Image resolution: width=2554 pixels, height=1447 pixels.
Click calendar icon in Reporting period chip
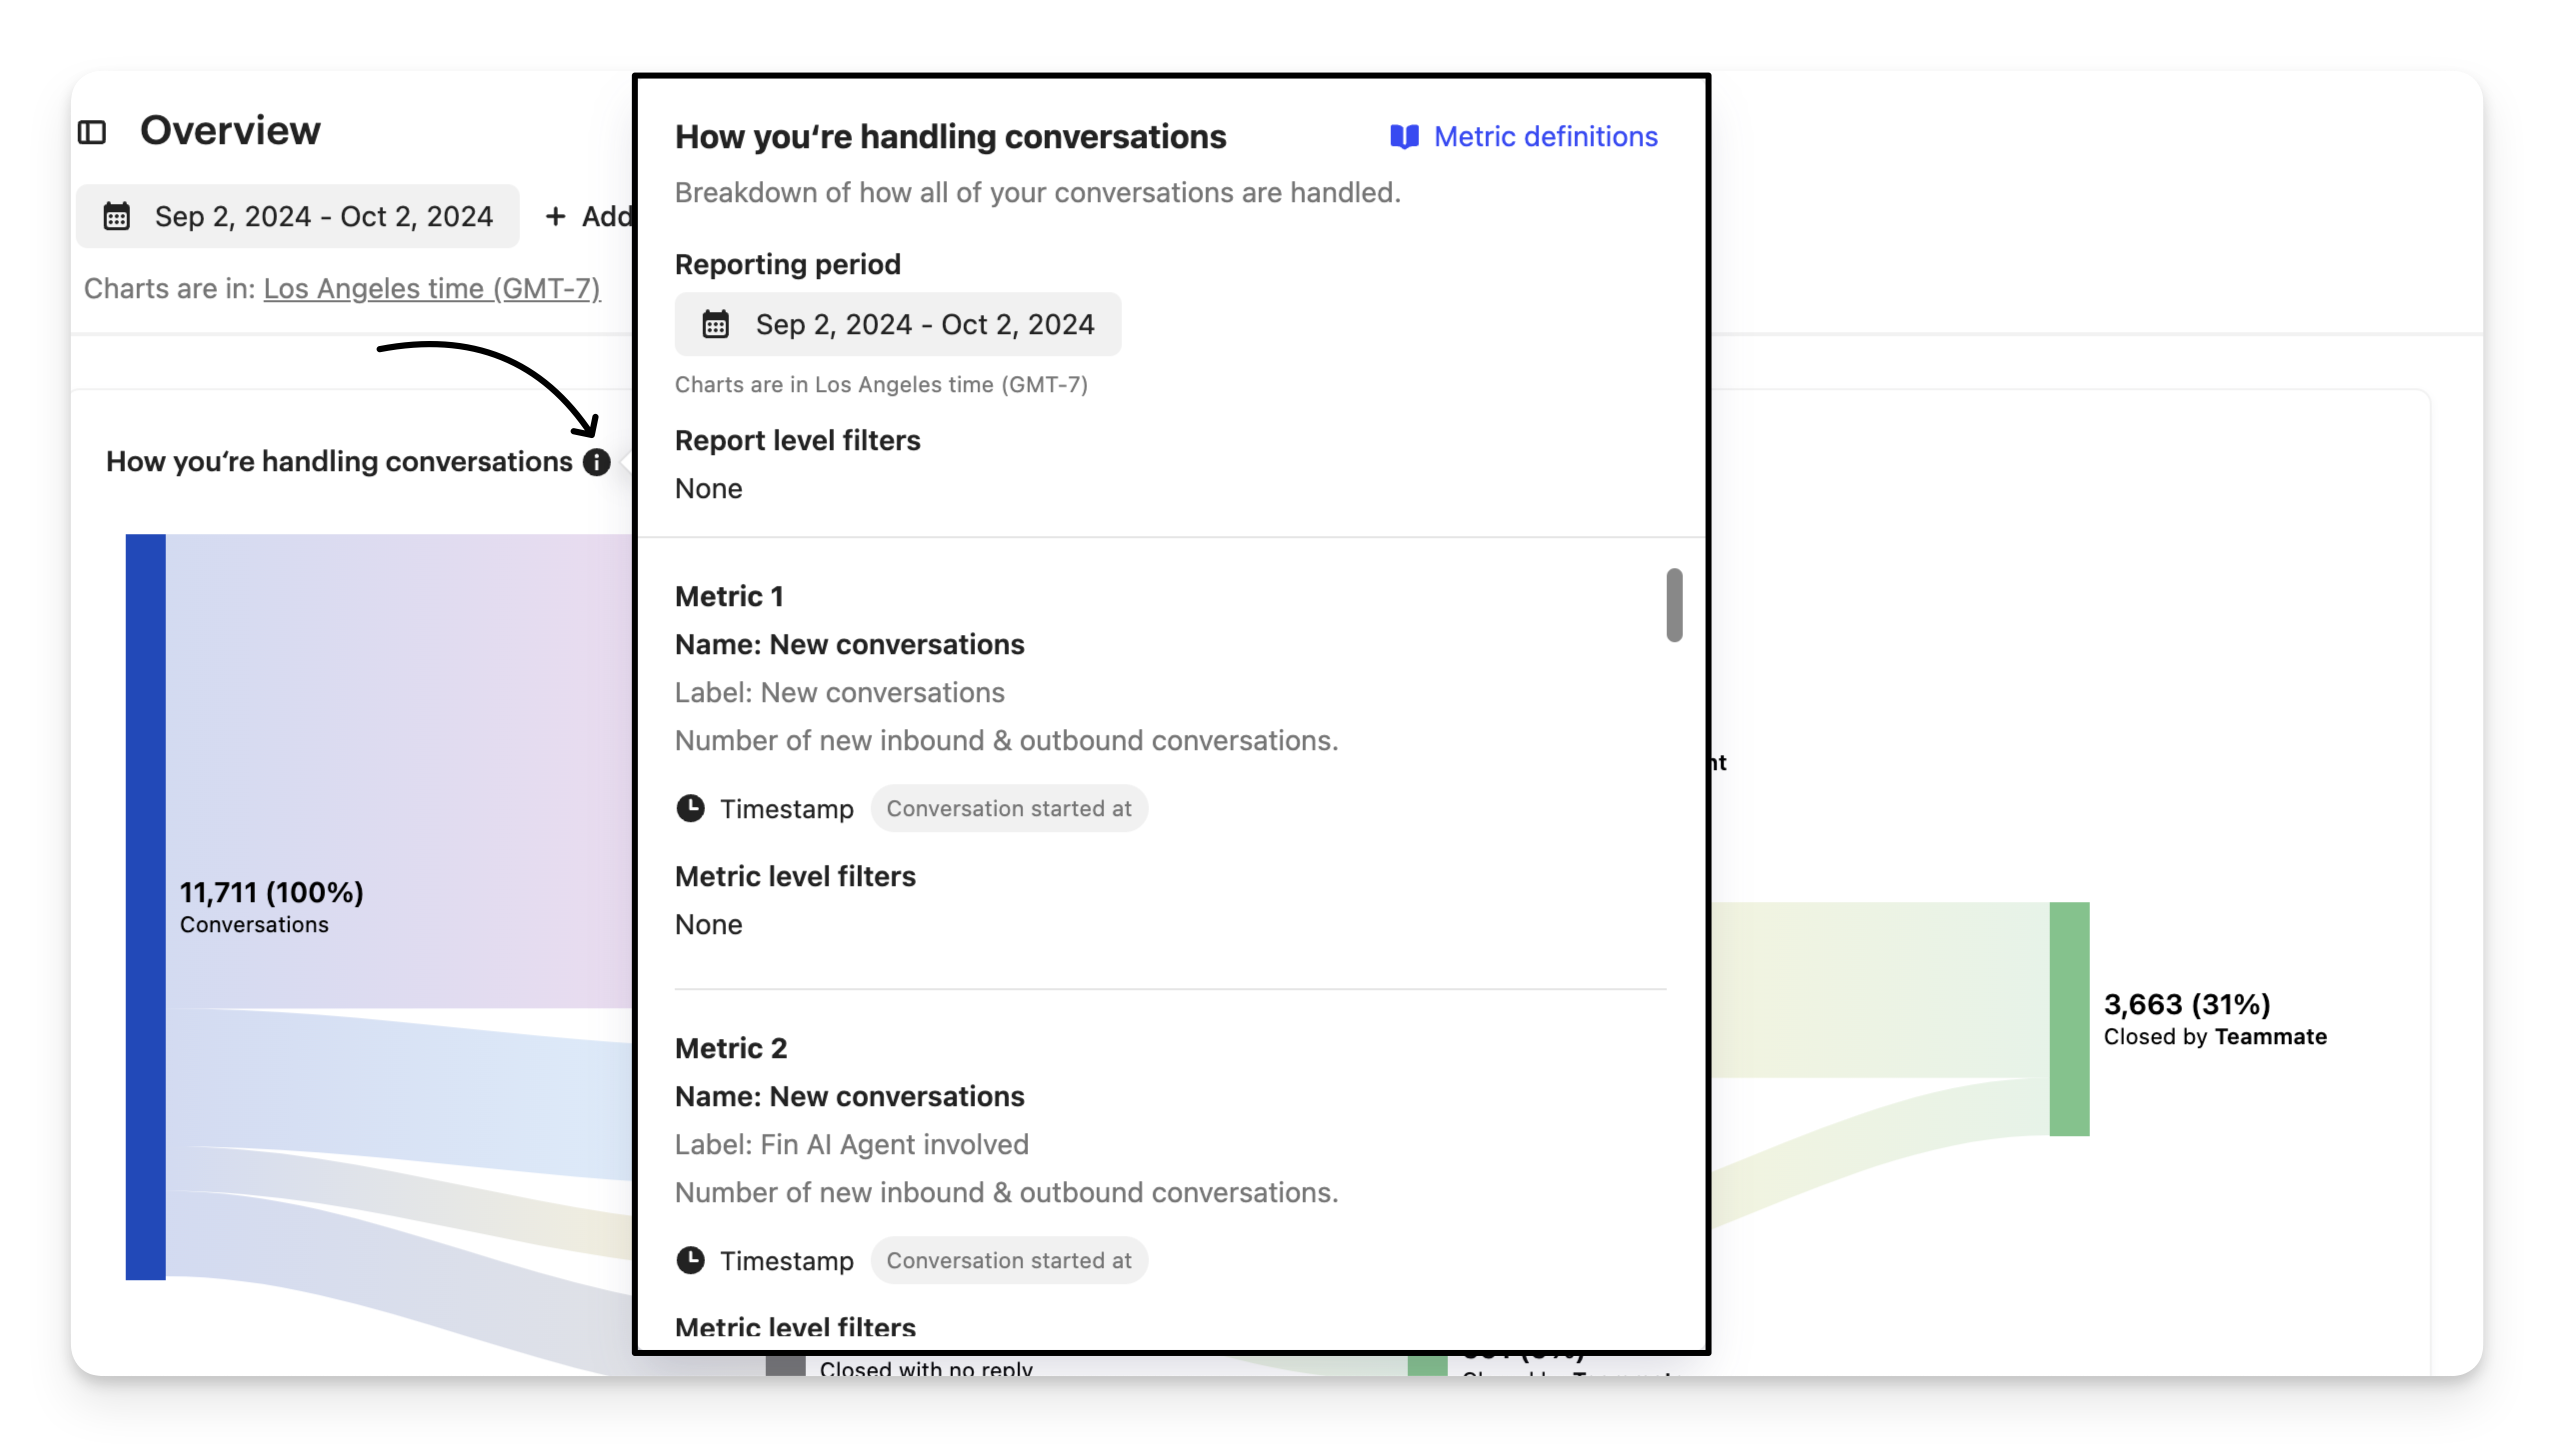coord(716,324)
